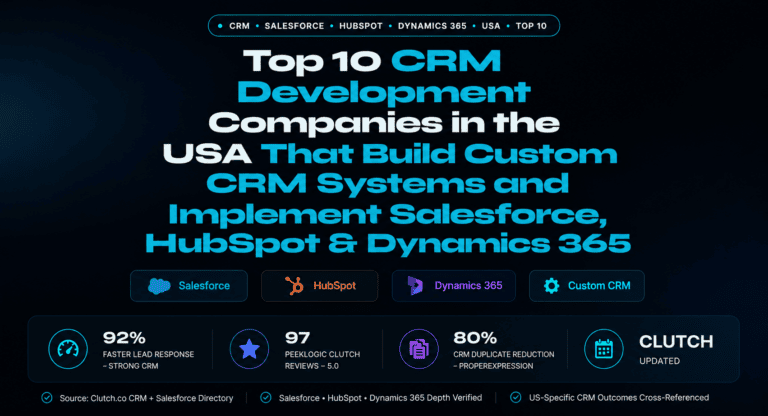Click the 'PEEKLOGIC CLUTCH' caption
768x416 pixels.
point(322,354)
